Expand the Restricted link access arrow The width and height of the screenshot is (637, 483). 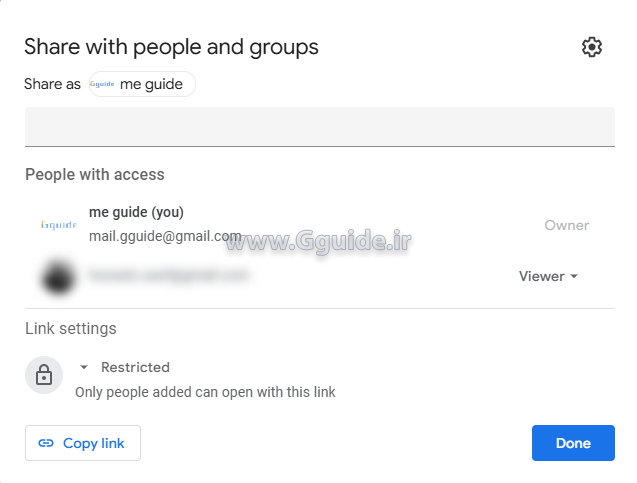point(84,367)
